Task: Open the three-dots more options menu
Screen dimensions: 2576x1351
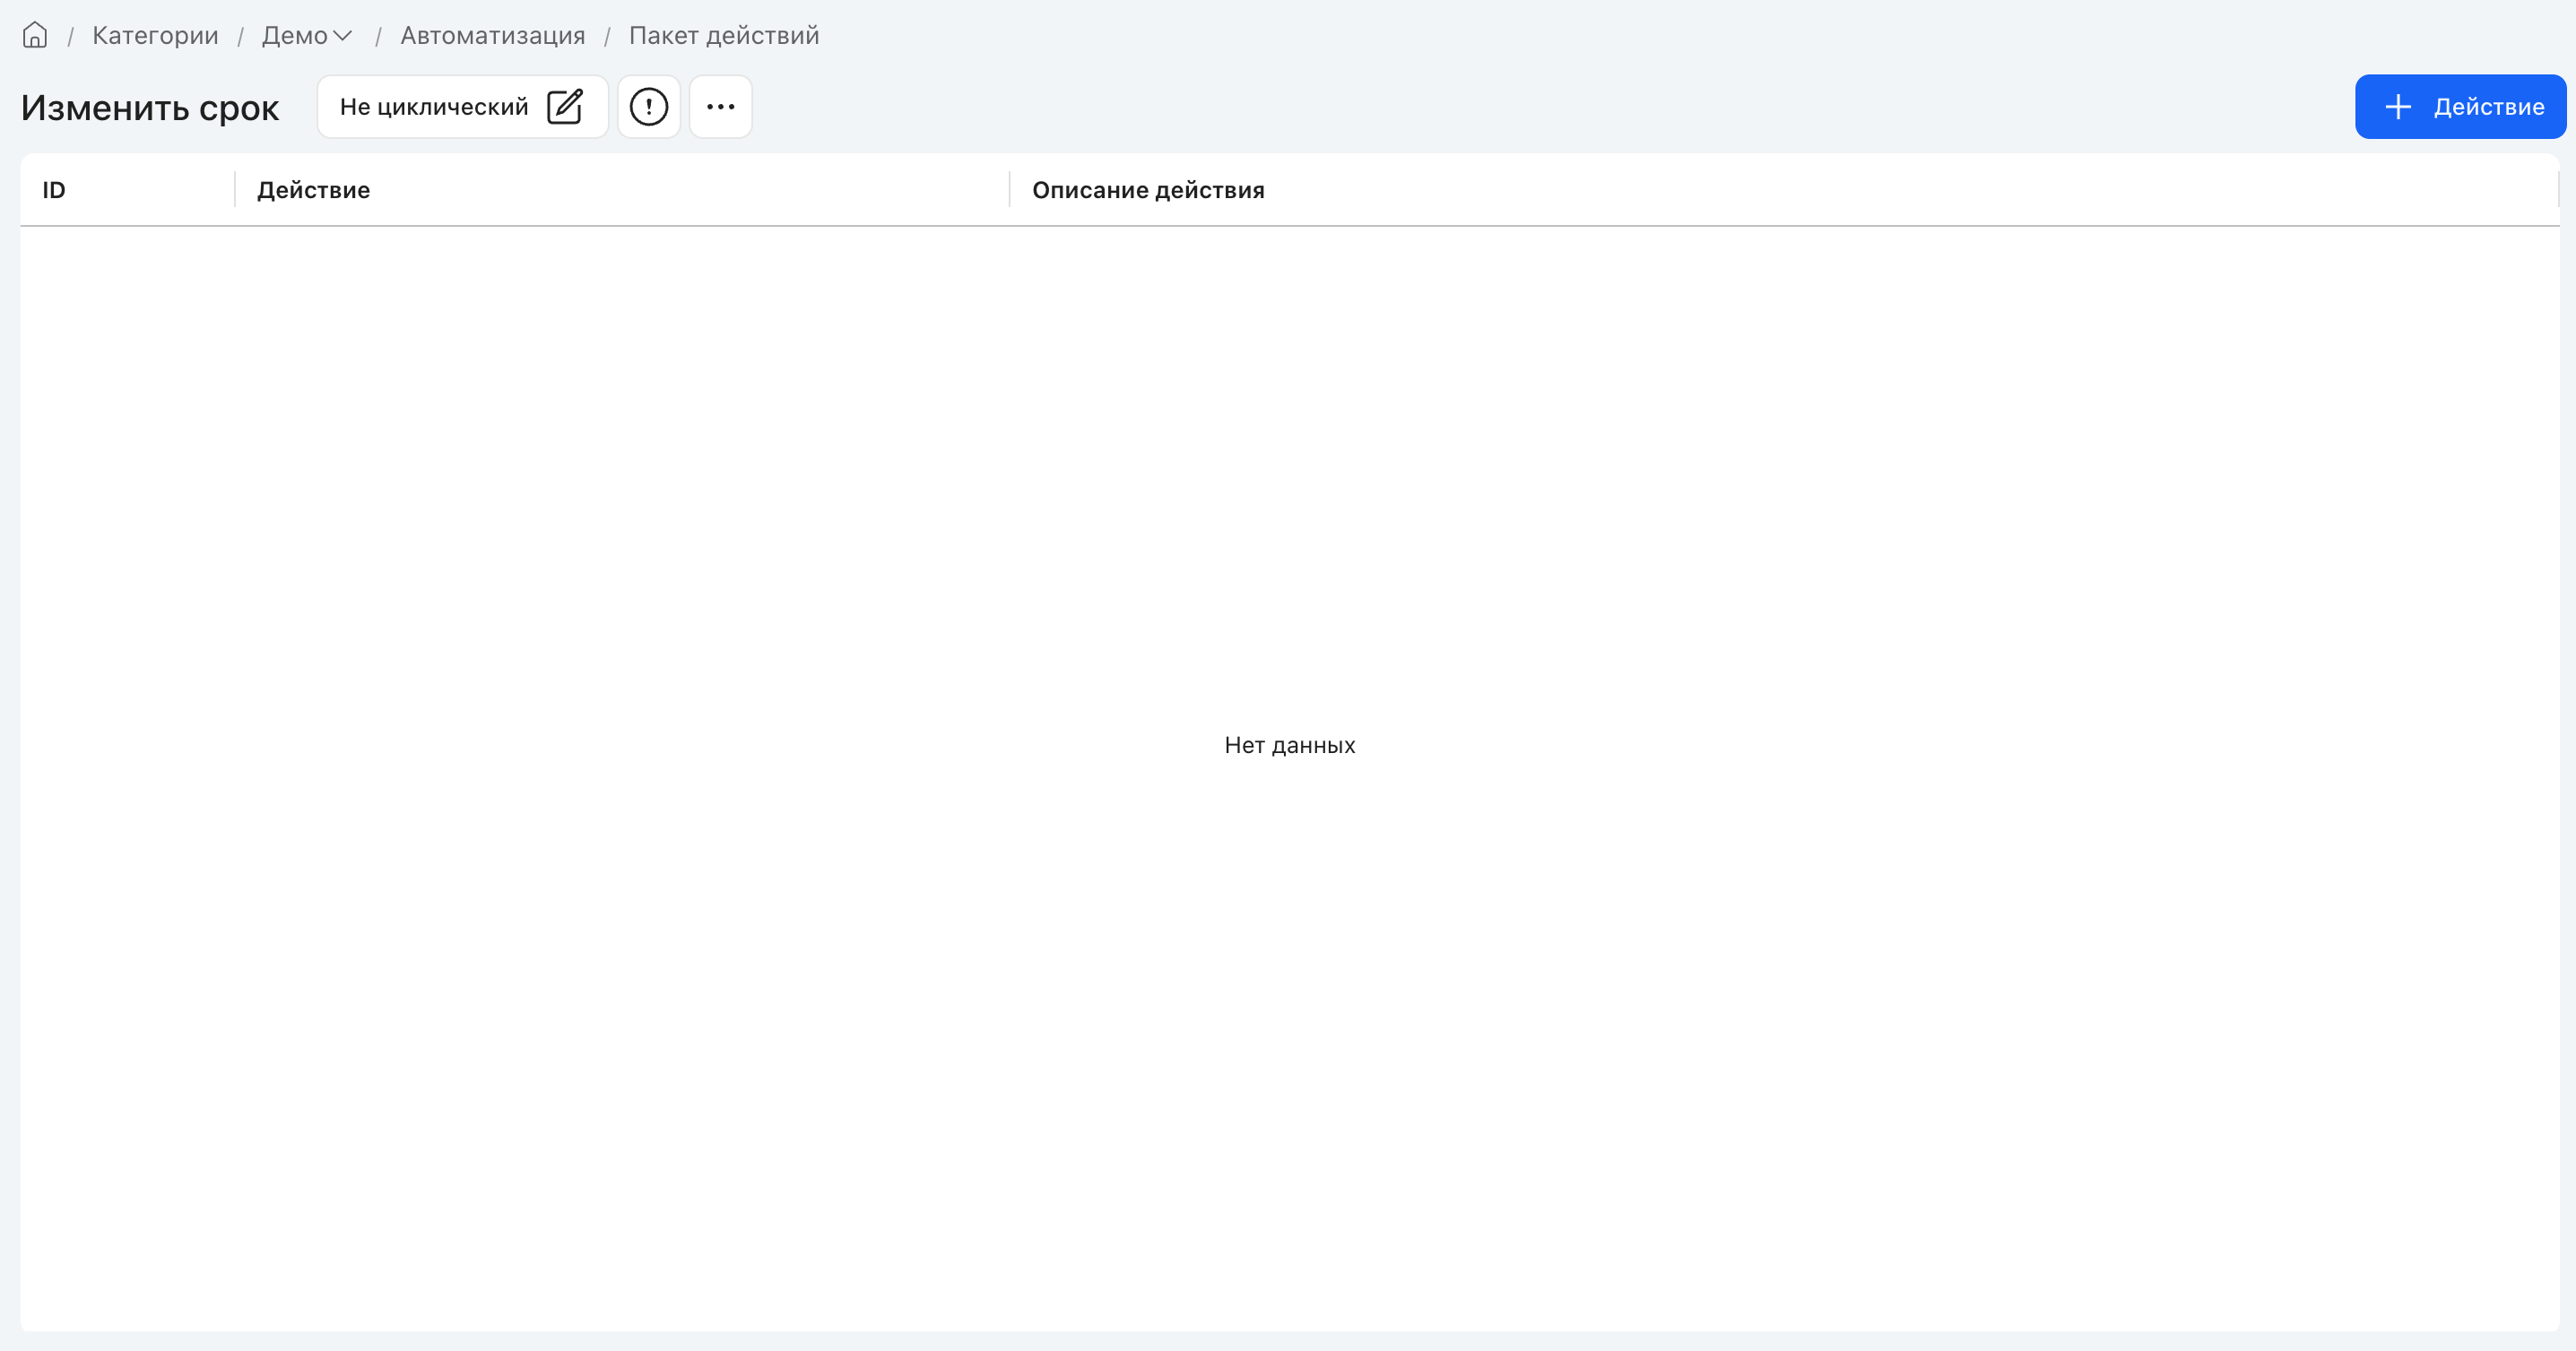Action: [720, 106]
